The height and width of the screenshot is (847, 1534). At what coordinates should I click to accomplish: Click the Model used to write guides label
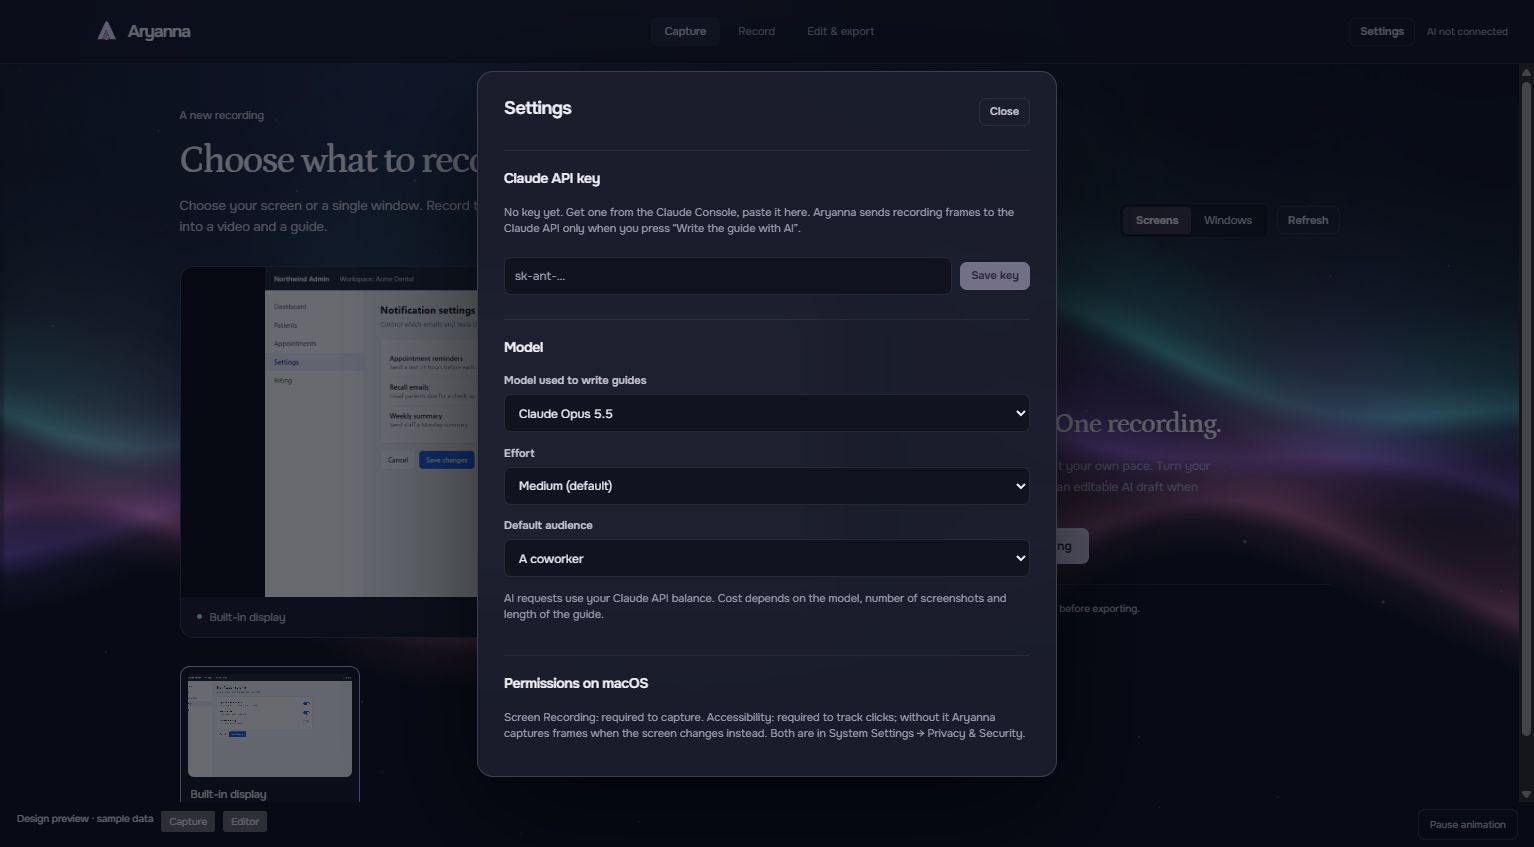click(x=575, y=380)
